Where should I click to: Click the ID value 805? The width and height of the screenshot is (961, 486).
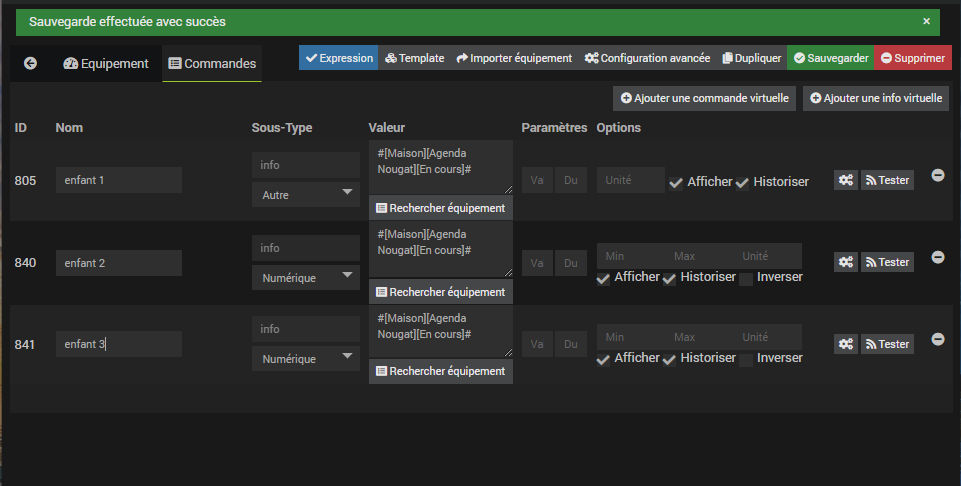(25, 180)
